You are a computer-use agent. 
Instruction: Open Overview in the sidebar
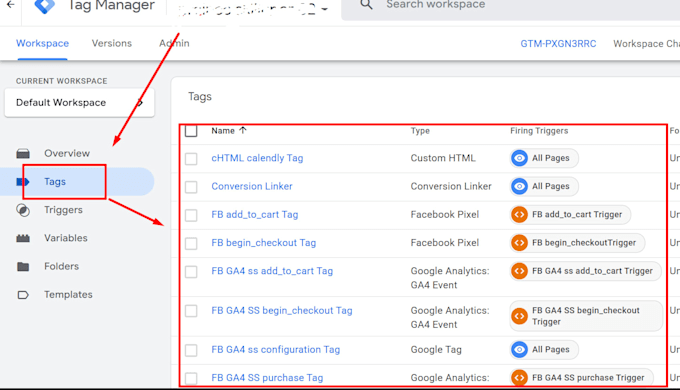click(x=67, y=154)
